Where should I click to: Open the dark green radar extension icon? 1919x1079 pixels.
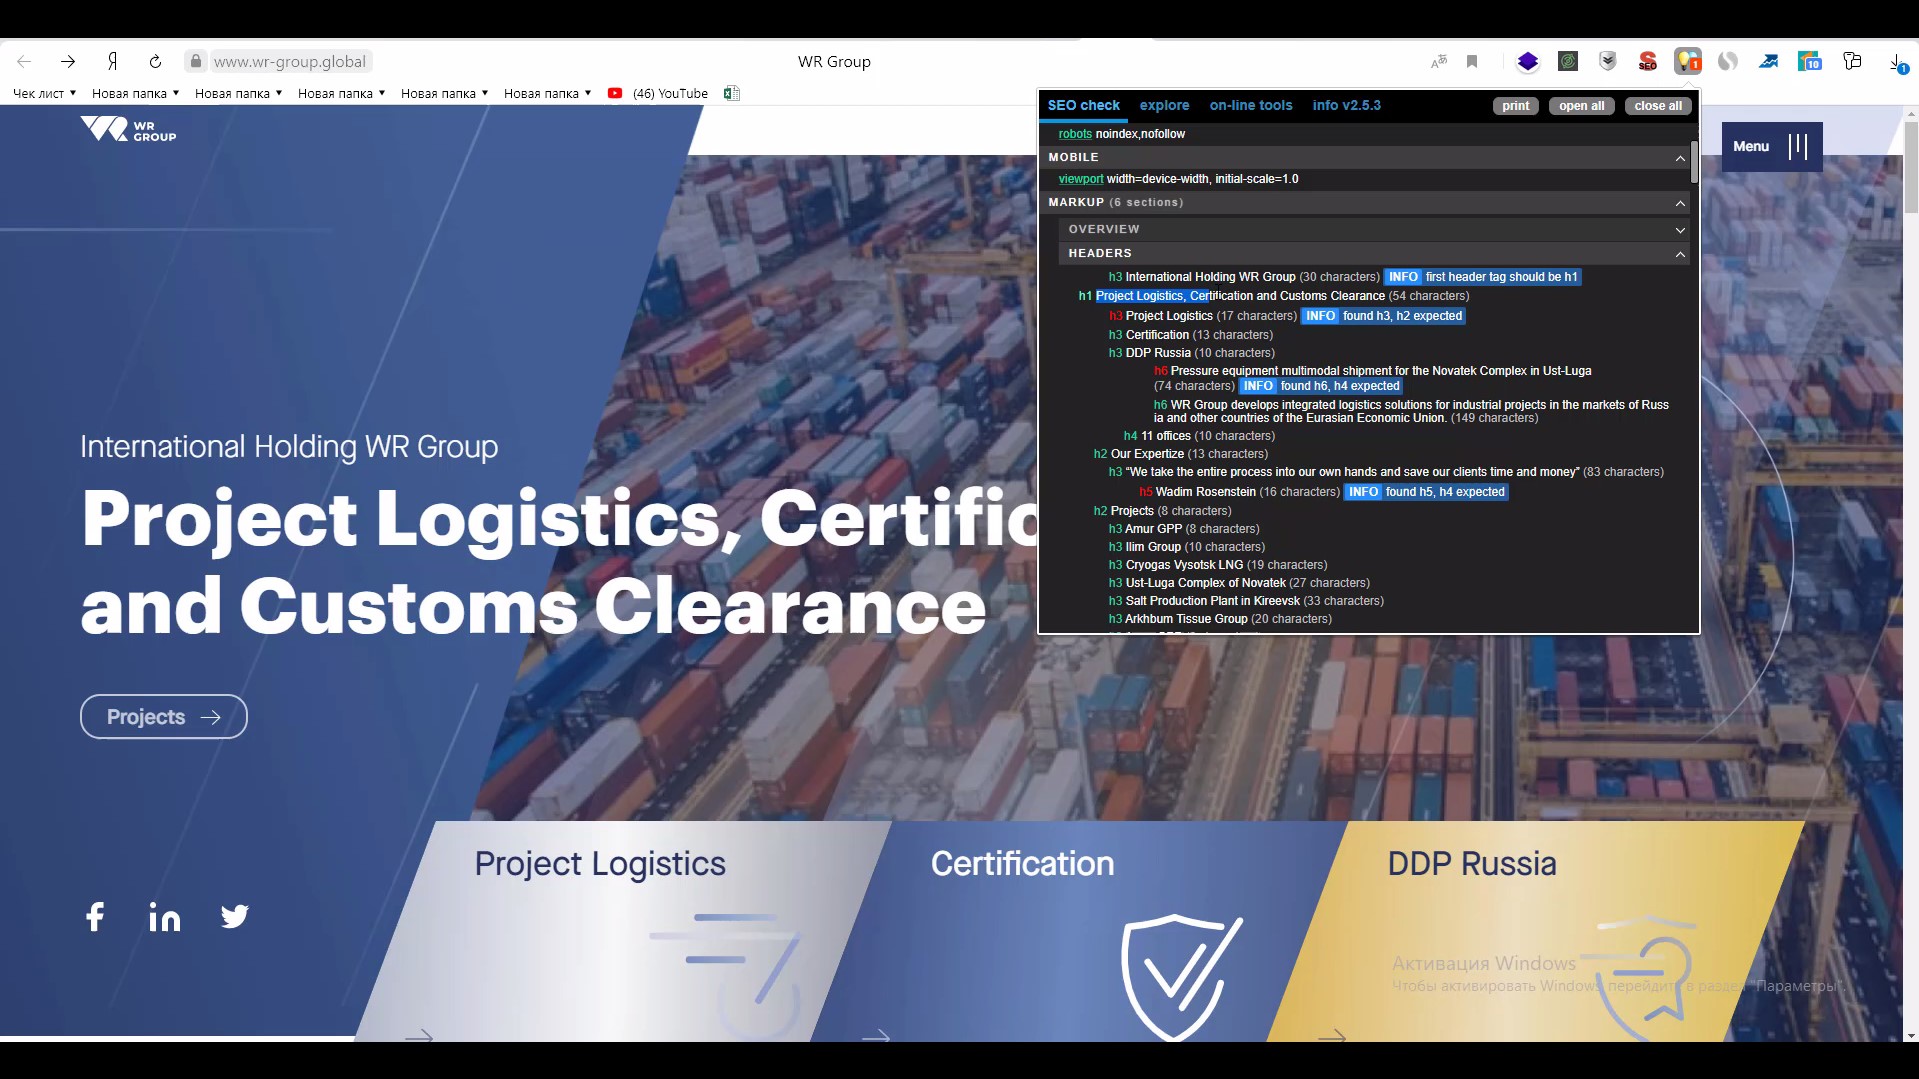click(1568, 62)
